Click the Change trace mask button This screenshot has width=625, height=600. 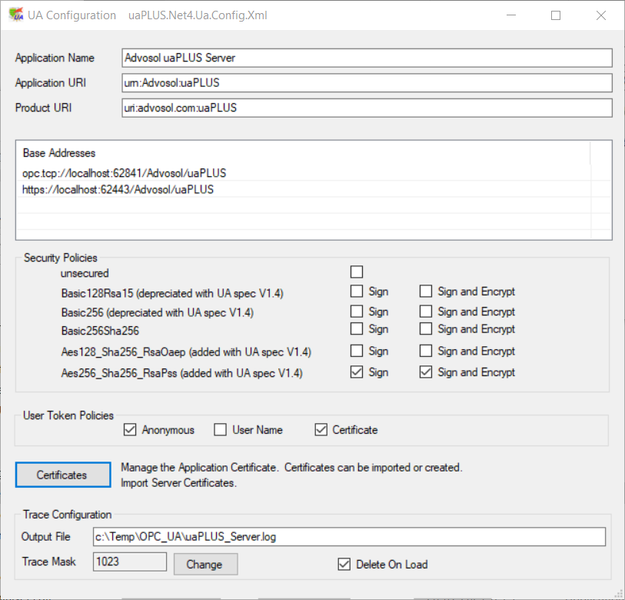pyautogui.click(x=206, y=564)
